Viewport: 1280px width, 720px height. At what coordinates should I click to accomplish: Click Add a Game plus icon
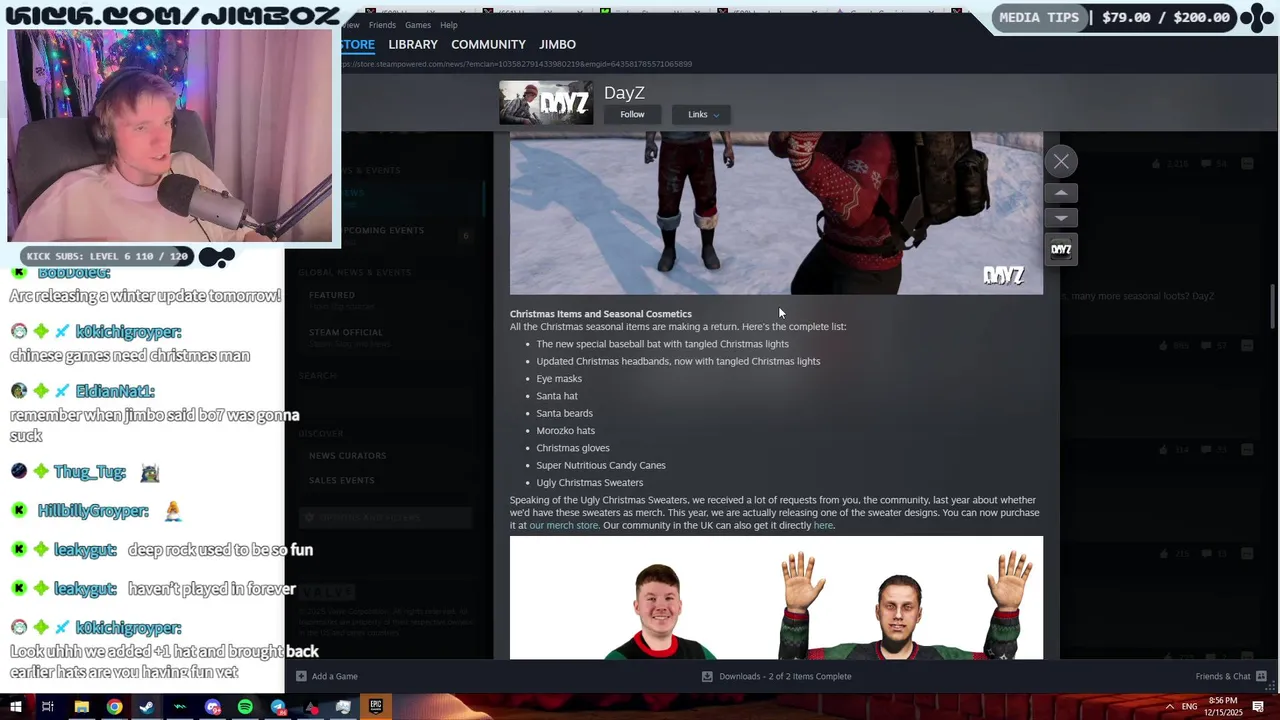point(301,676)
